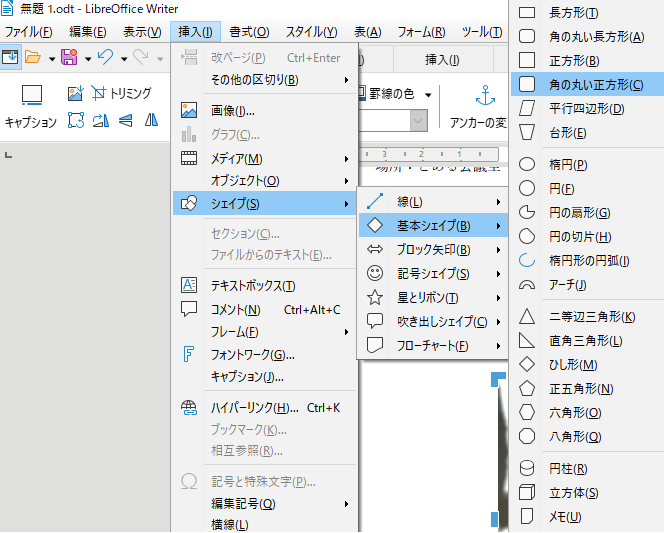Open dropdown arrow next to open folder icon
664x533 pixels.
[52, 59]
